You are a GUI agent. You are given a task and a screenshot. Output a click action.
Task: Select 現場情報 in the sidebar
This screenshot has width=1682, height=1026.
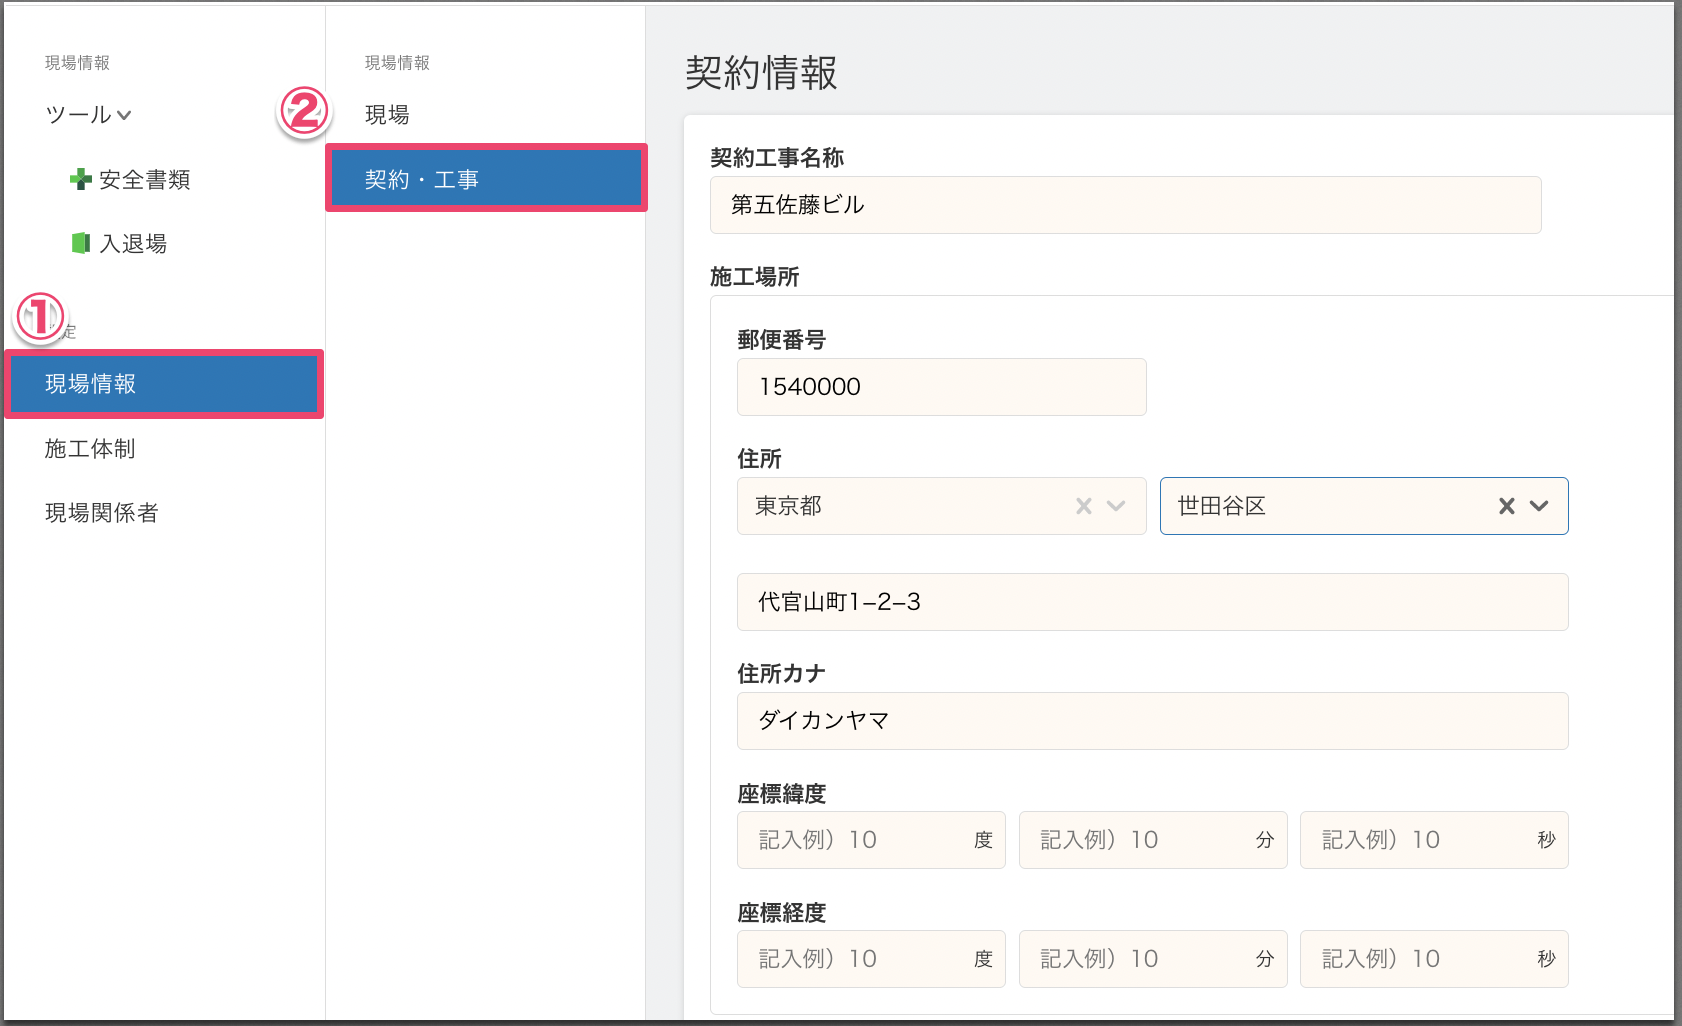click(164, 384)
